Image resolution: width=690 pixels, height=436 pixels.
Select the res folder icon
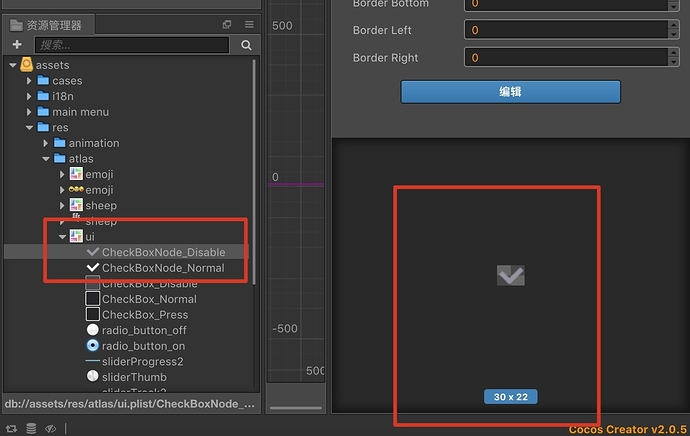click(x=43, y=127)
